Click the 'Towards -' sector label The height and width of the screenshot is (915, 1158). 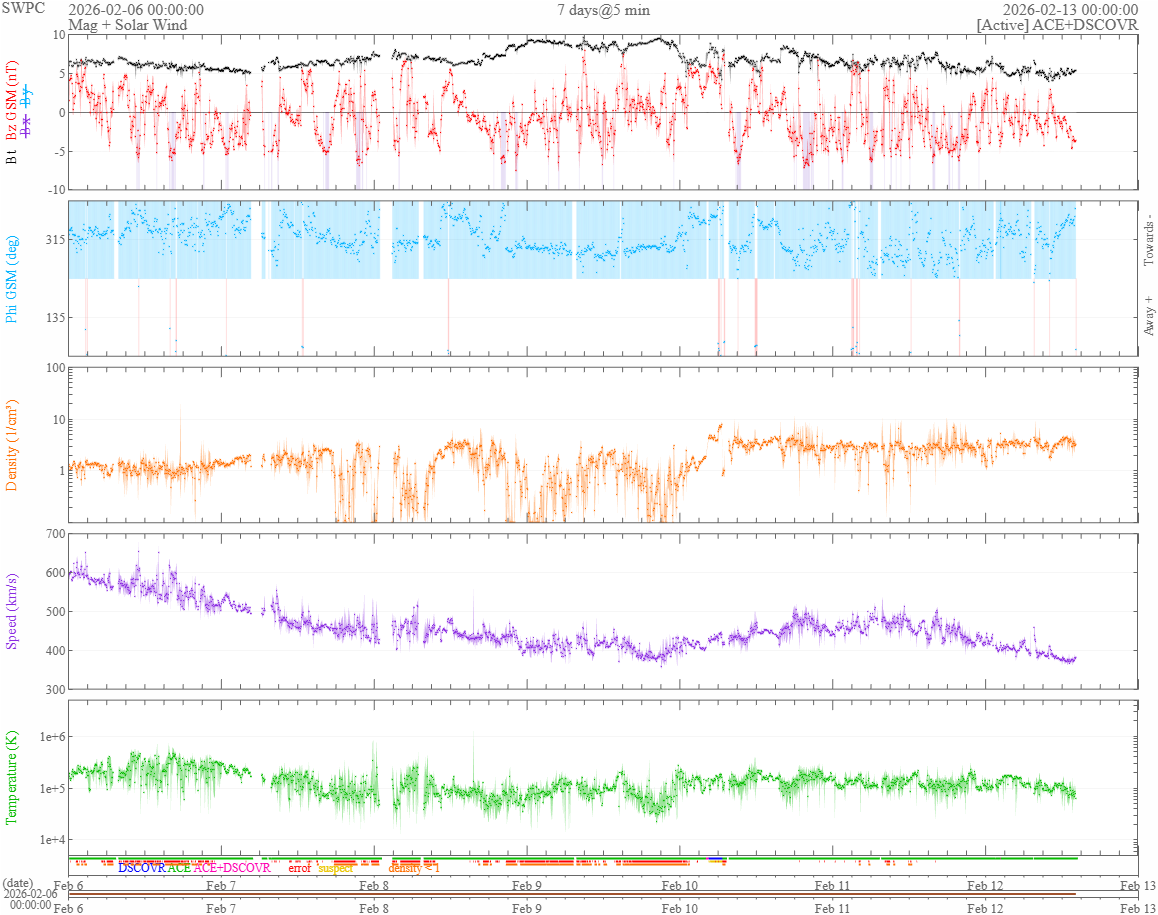coord(1148,240)
